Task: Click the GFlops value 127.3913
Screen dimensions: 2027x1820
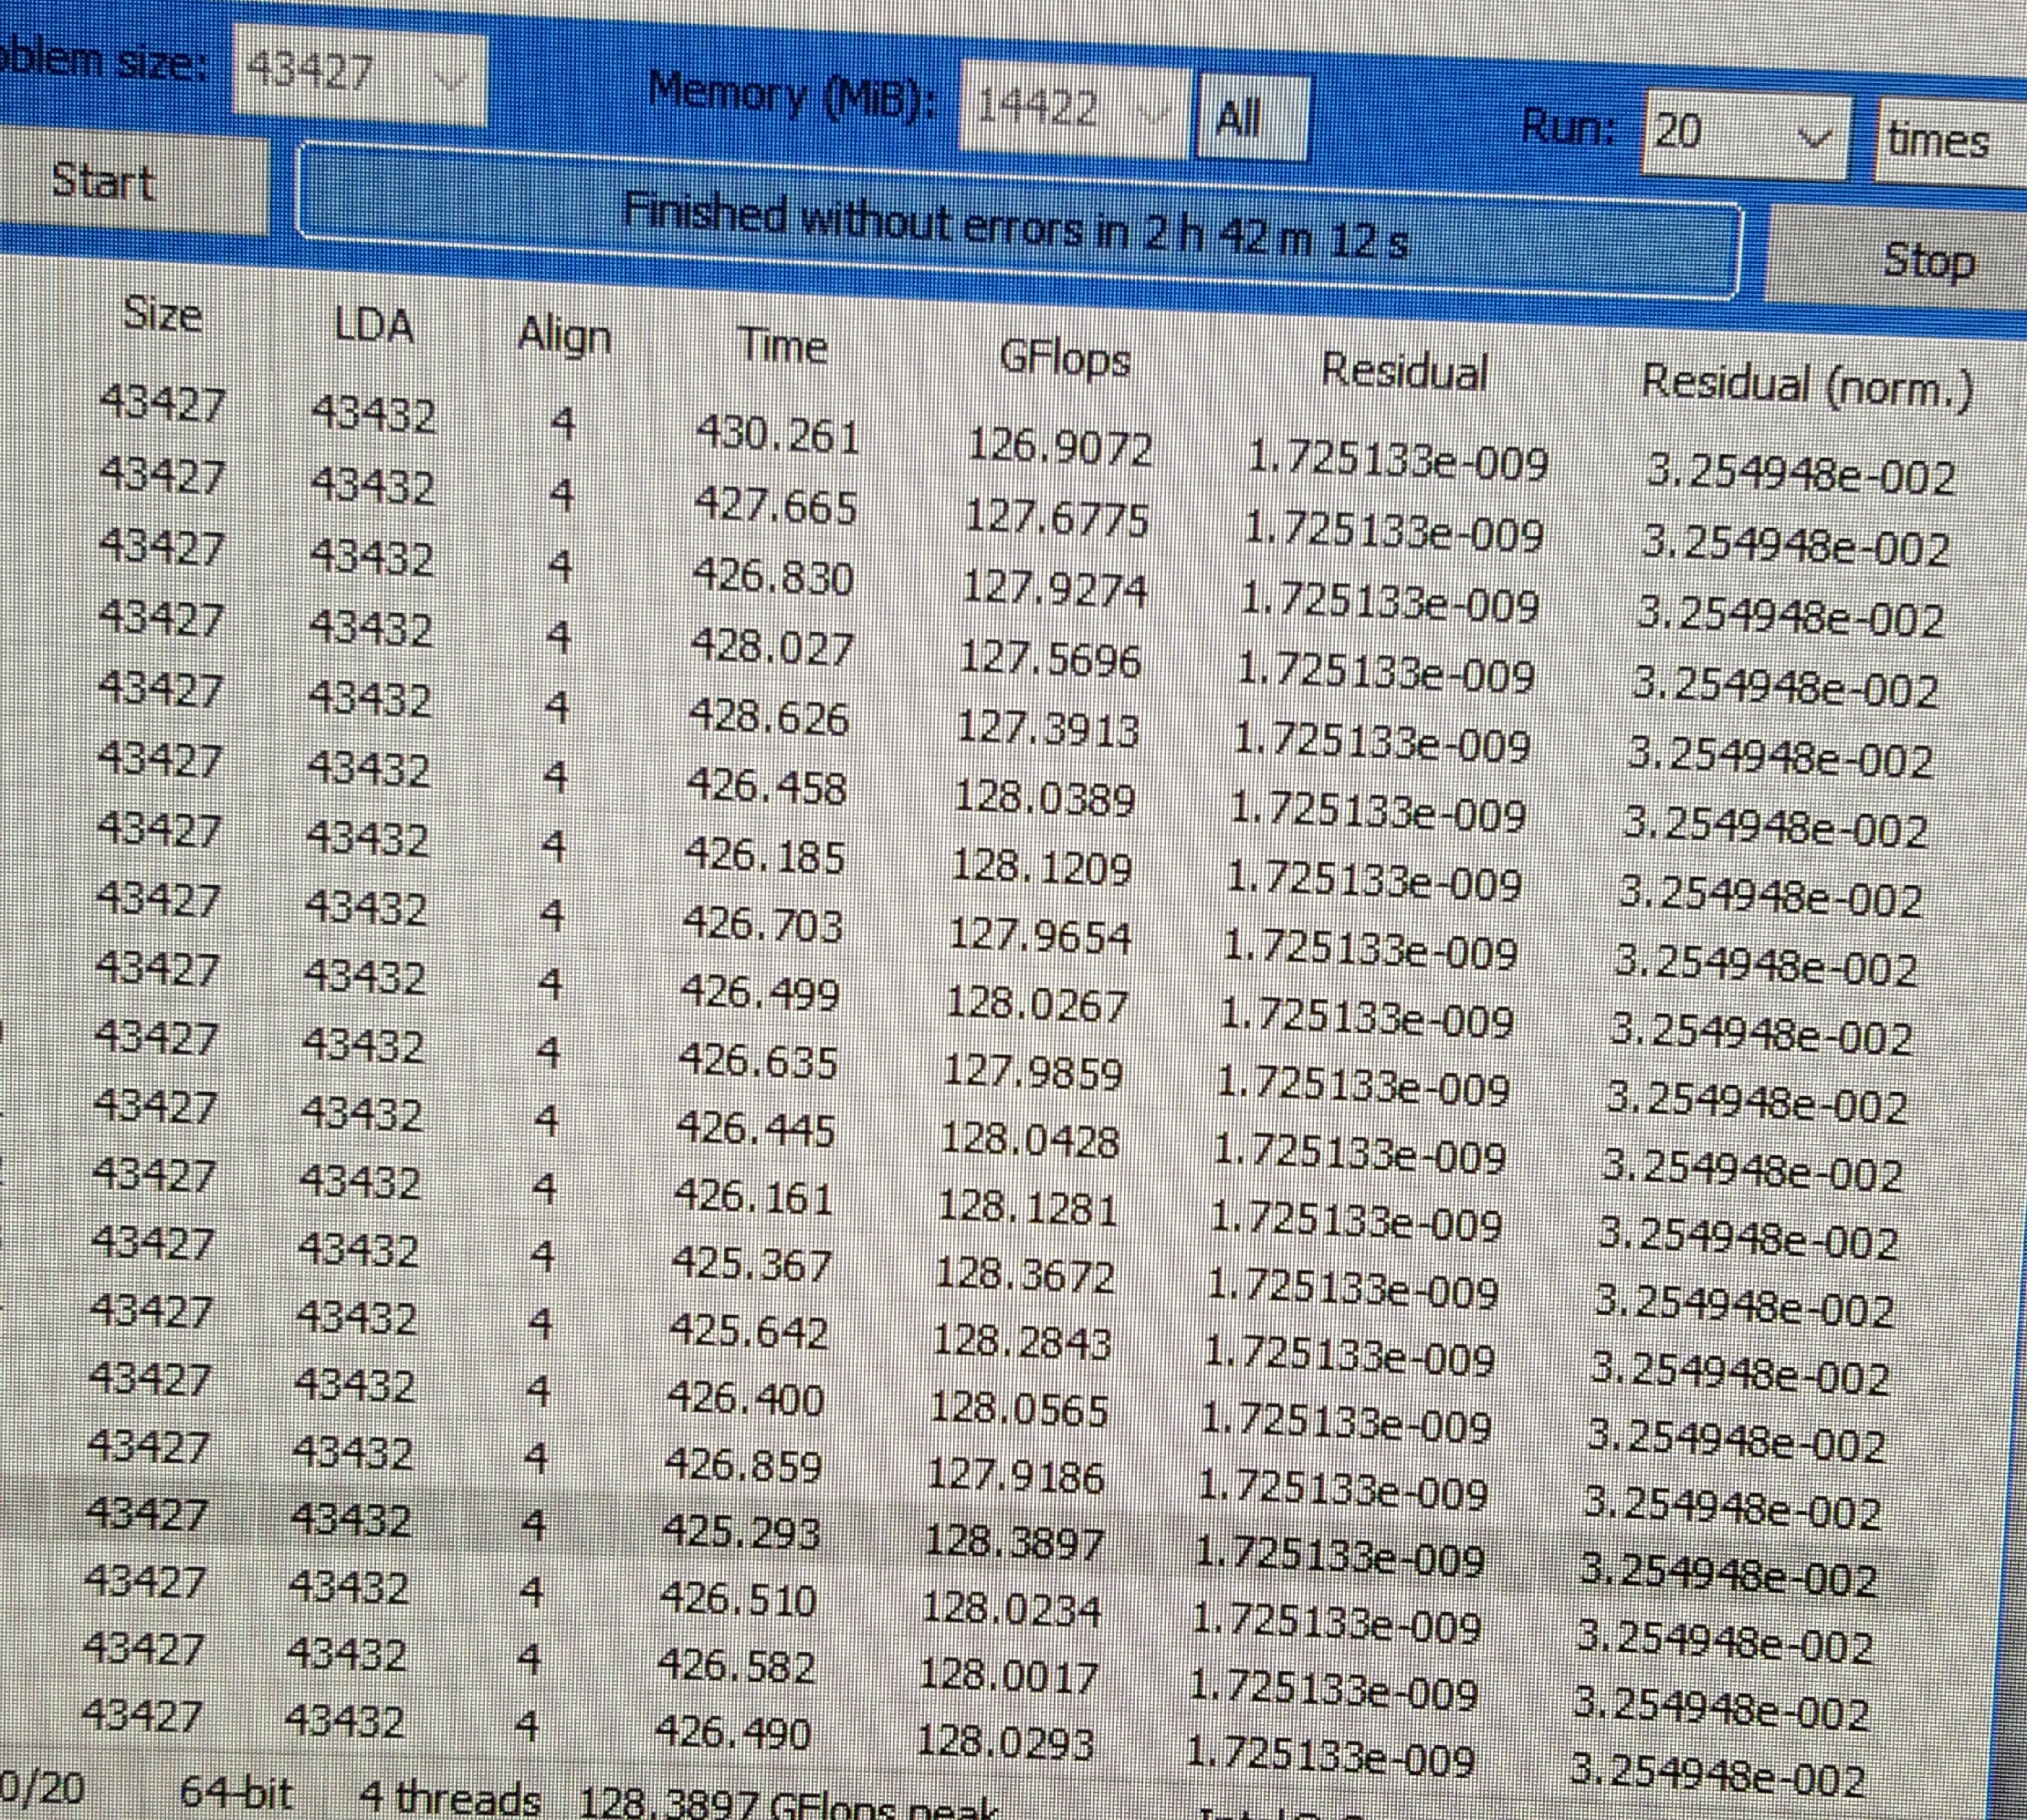Action: (1048, 730)
